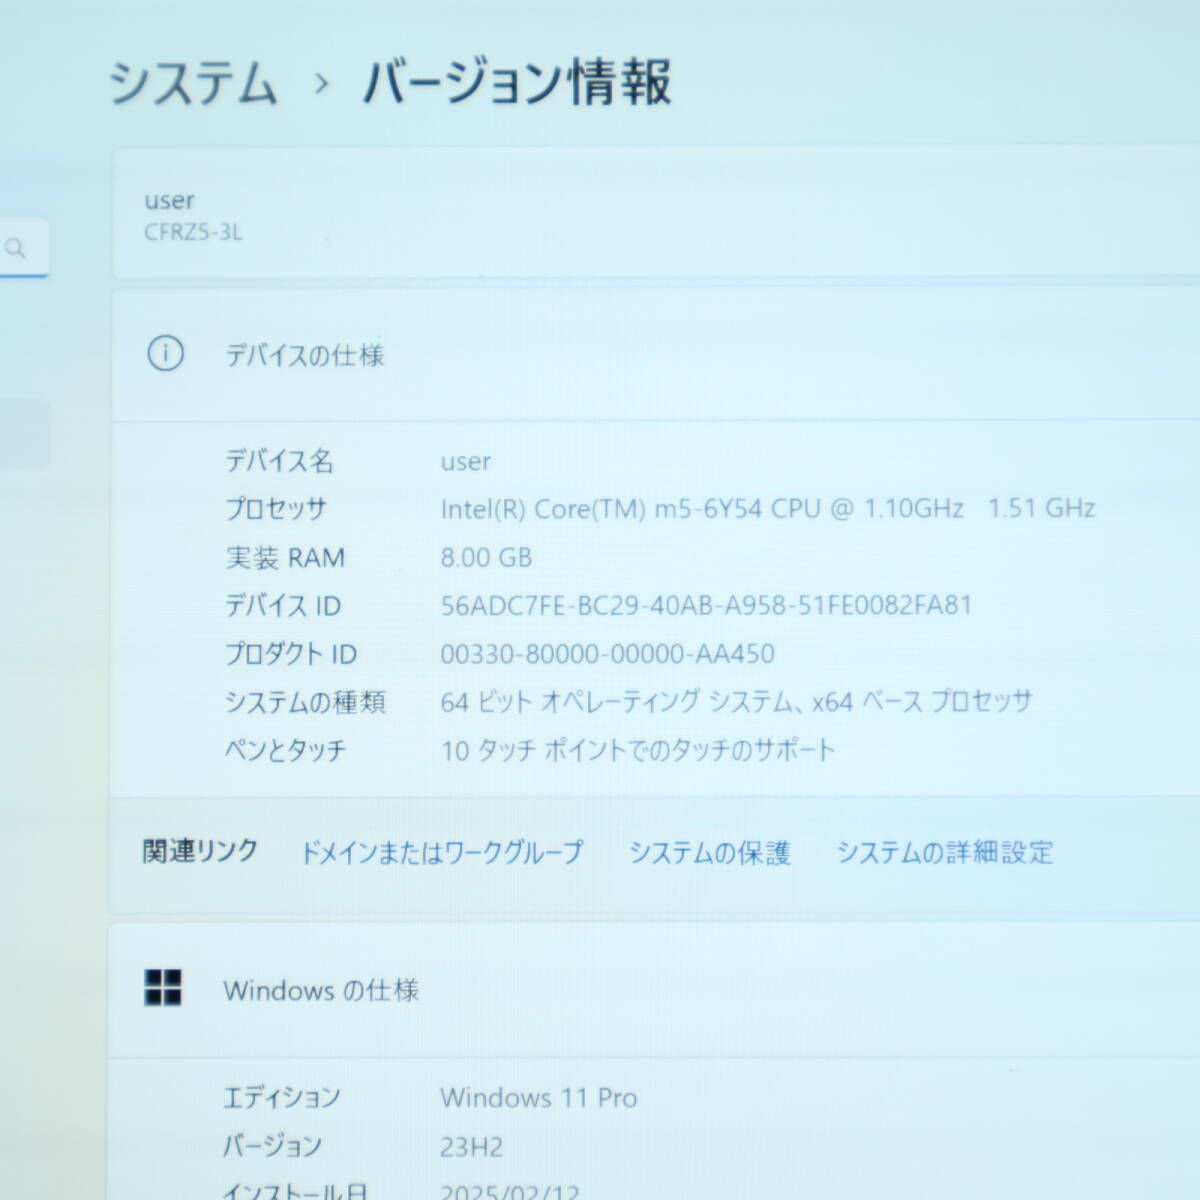Screen dimensions: 1200x1200
Task: Open the システムの詳細設定 link
Action: [945, 853]
